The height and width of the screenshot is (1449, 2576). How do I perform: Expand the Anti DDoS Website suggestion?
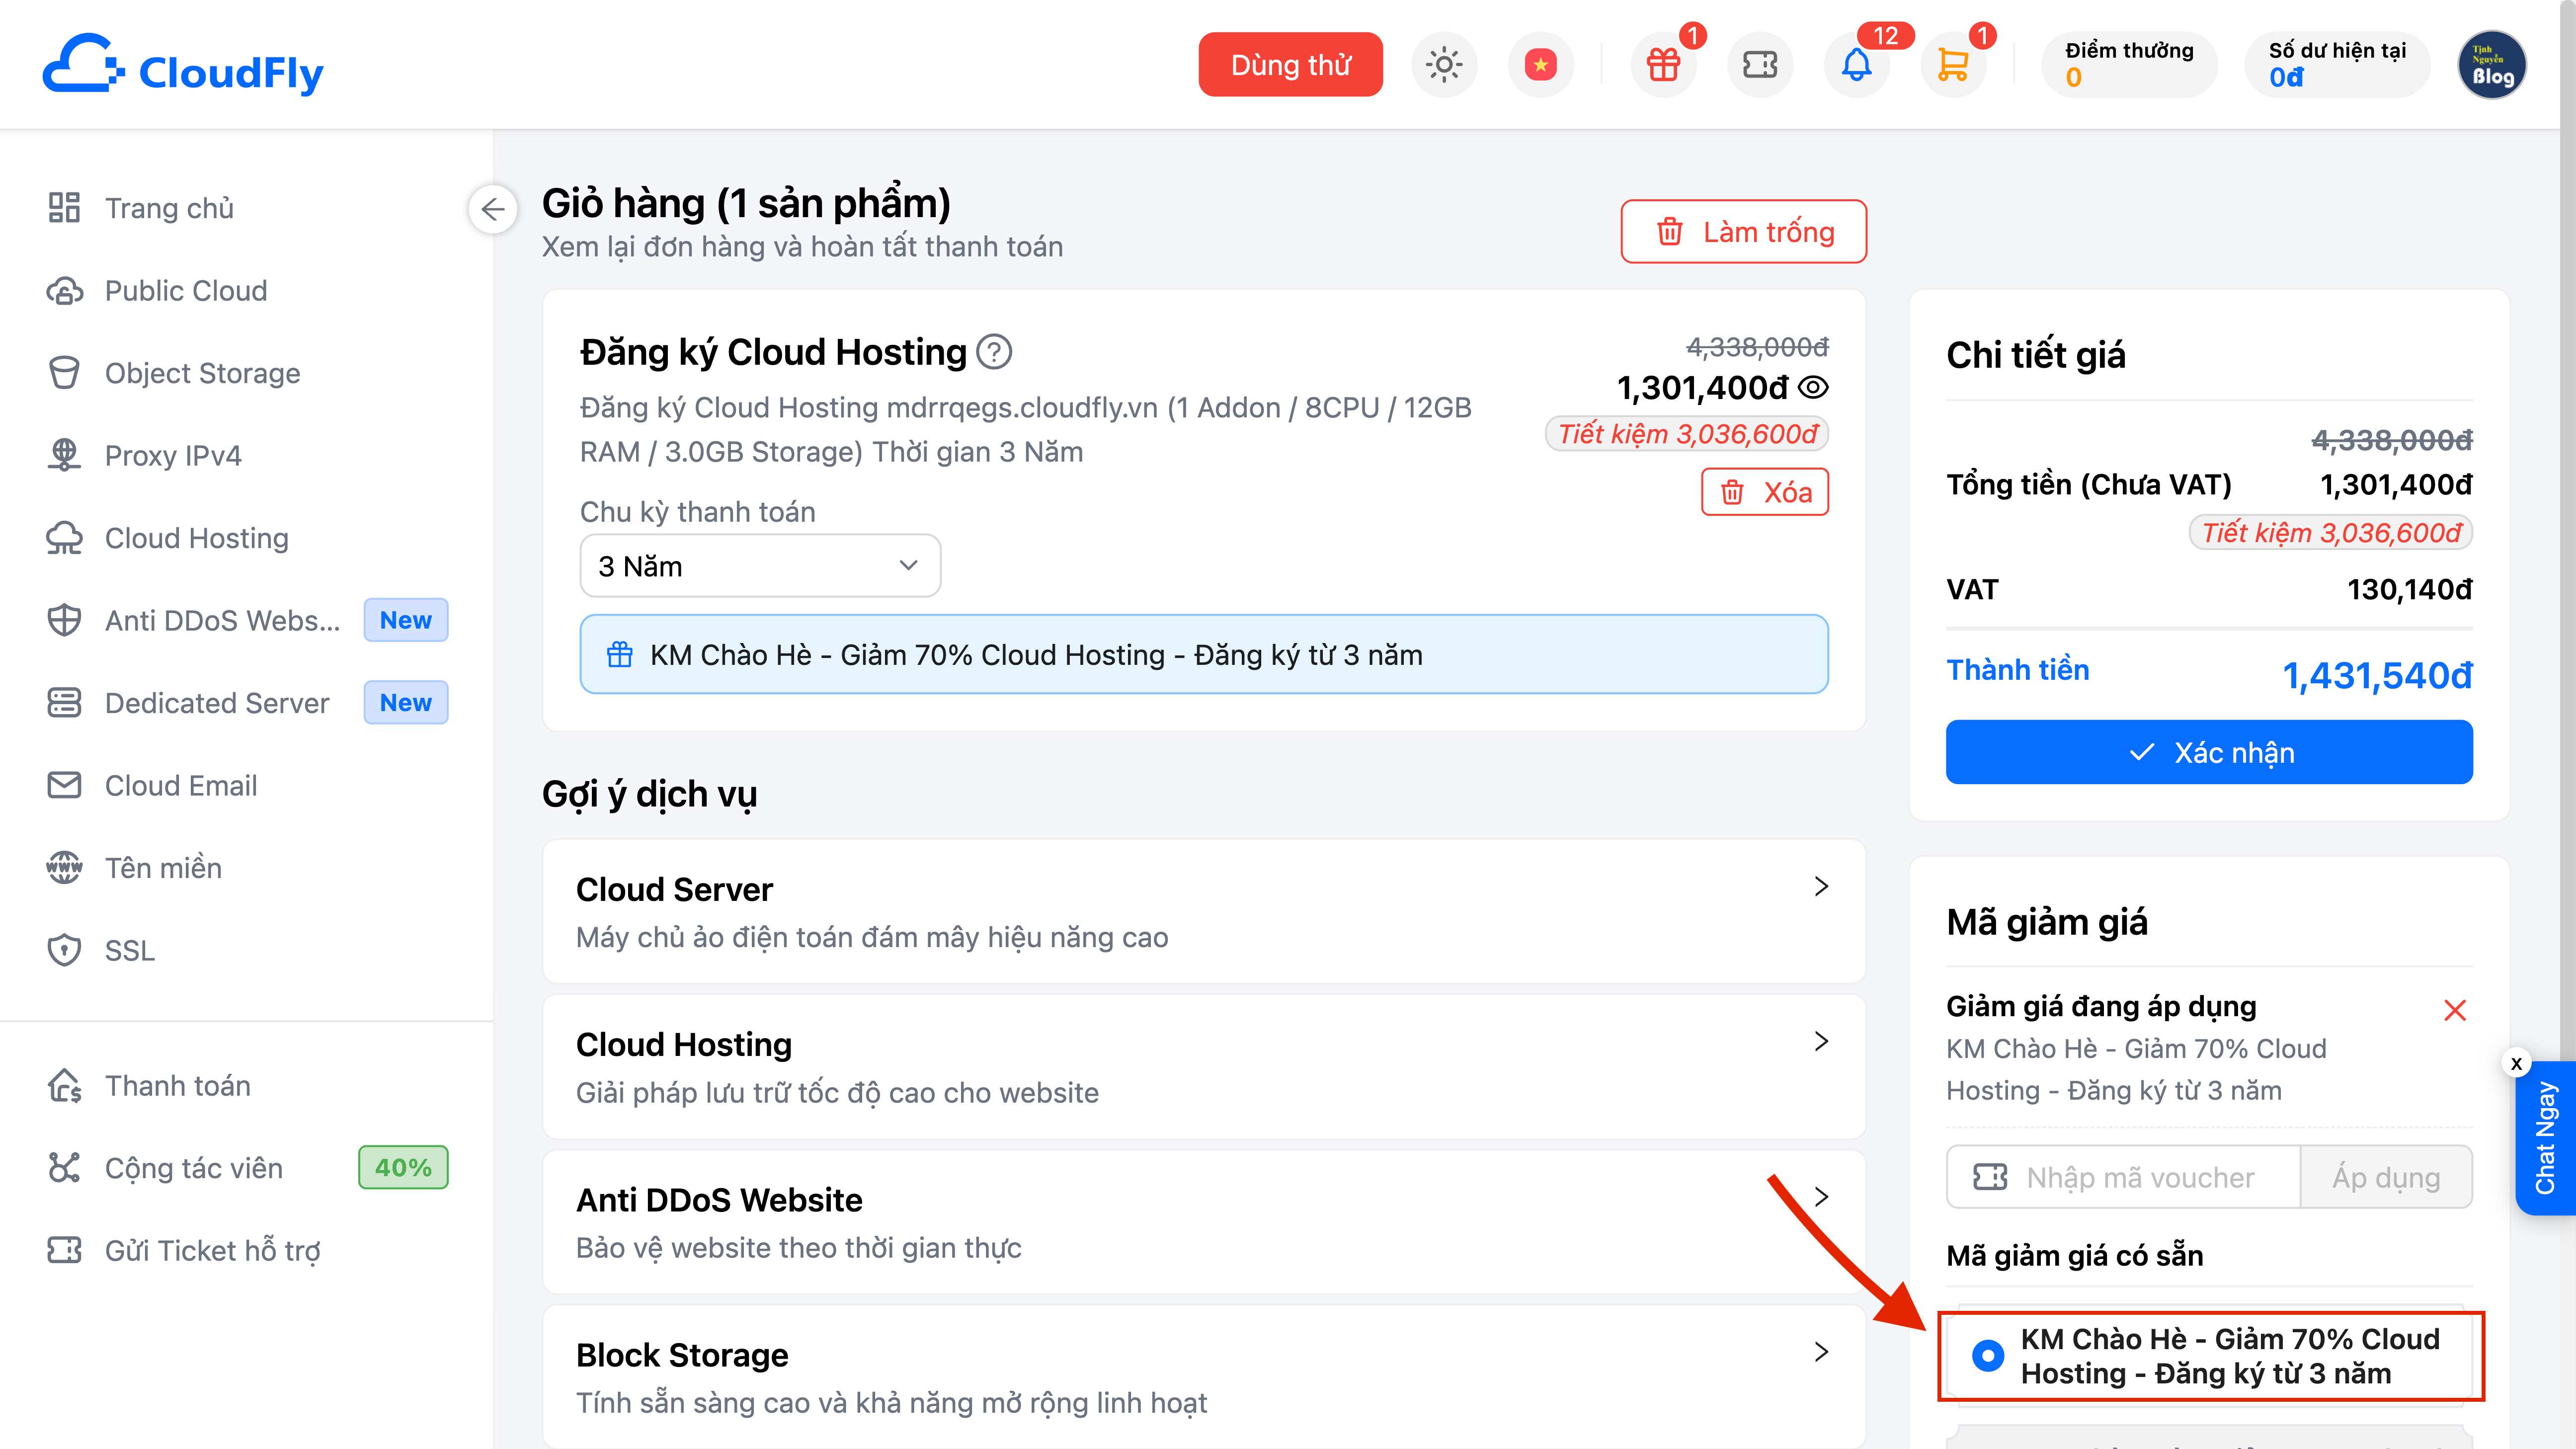1204,1222
